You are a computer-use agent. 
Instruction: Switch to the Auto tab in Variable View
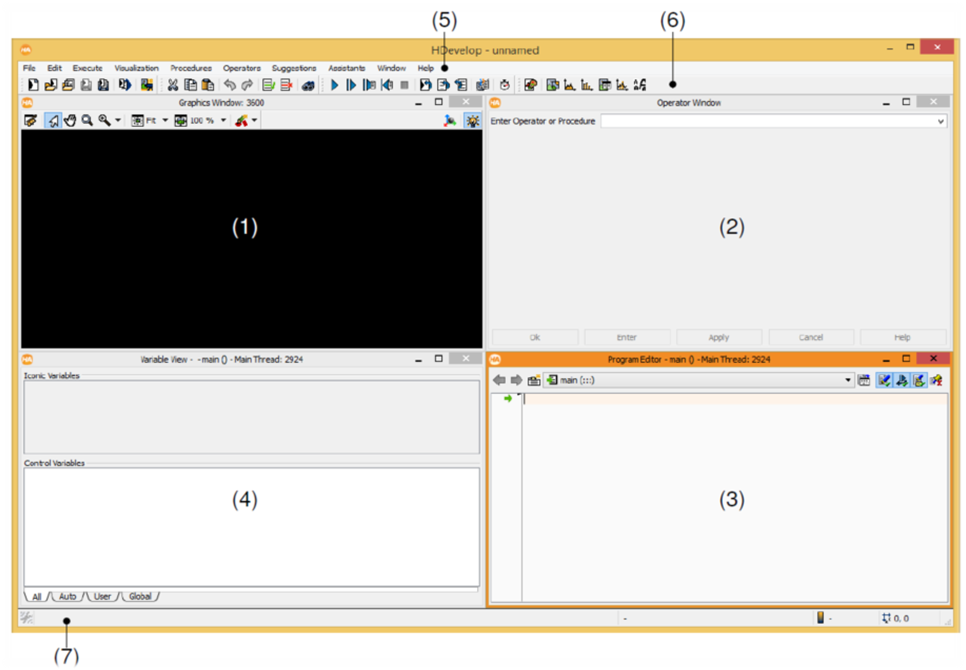pos(68,597)
